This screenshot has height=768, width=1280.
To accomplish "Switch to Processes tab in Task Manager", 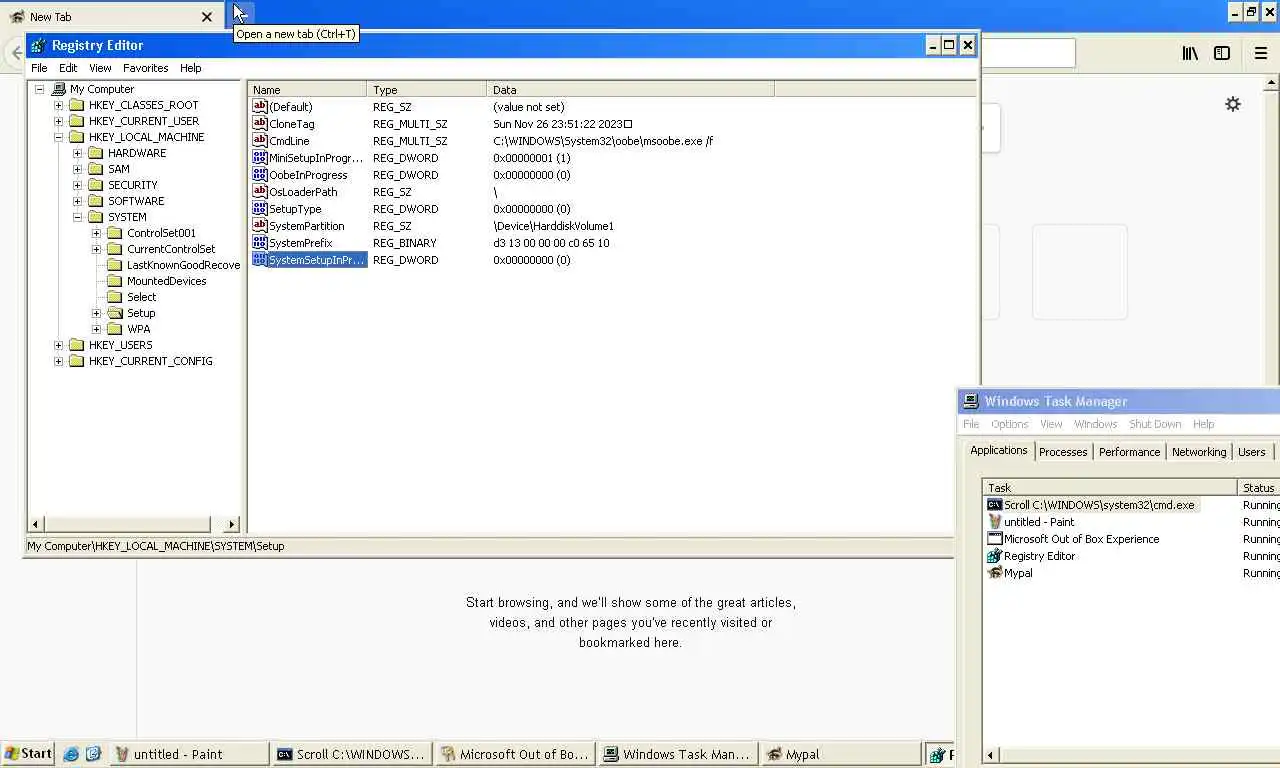I will click(1063, 452).
